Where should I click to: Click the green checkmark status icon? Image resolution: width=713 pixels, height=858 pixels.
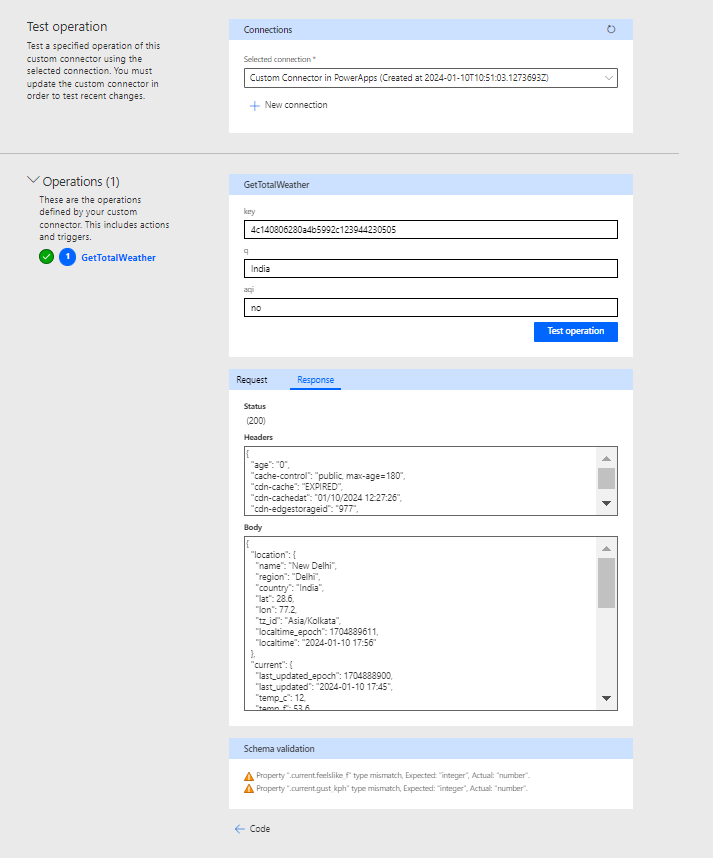(x=46, y=257)
